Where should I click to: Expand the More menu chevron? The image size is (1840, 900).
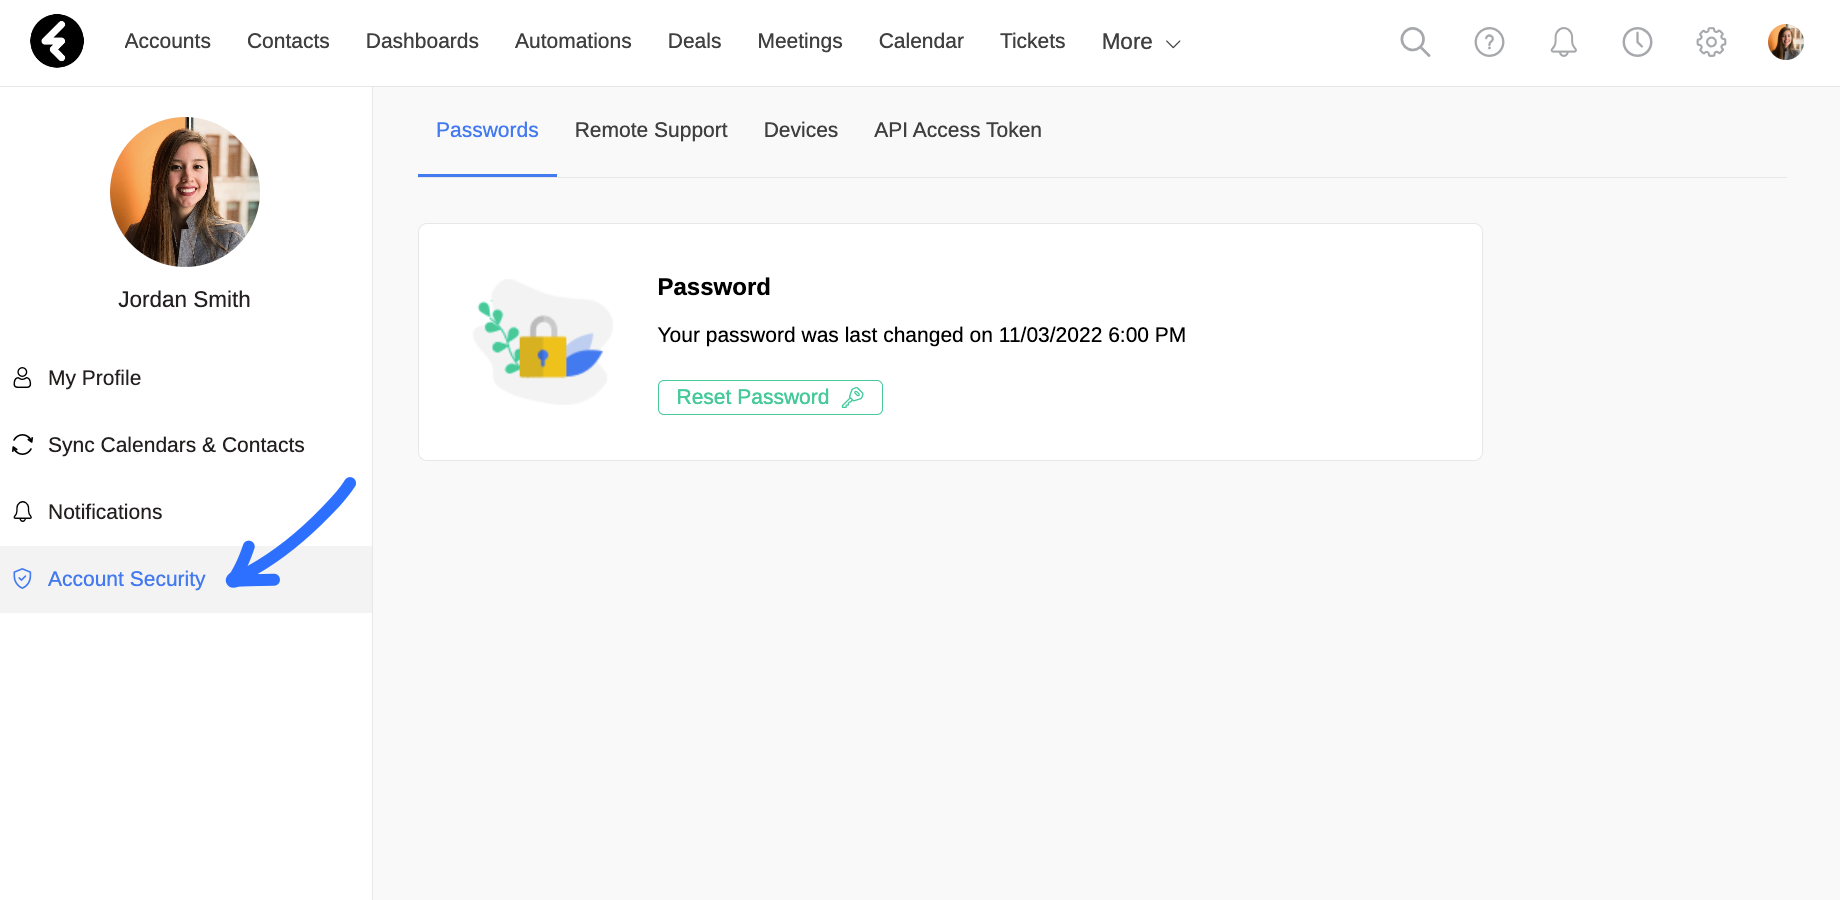(x=1173, y=44)
